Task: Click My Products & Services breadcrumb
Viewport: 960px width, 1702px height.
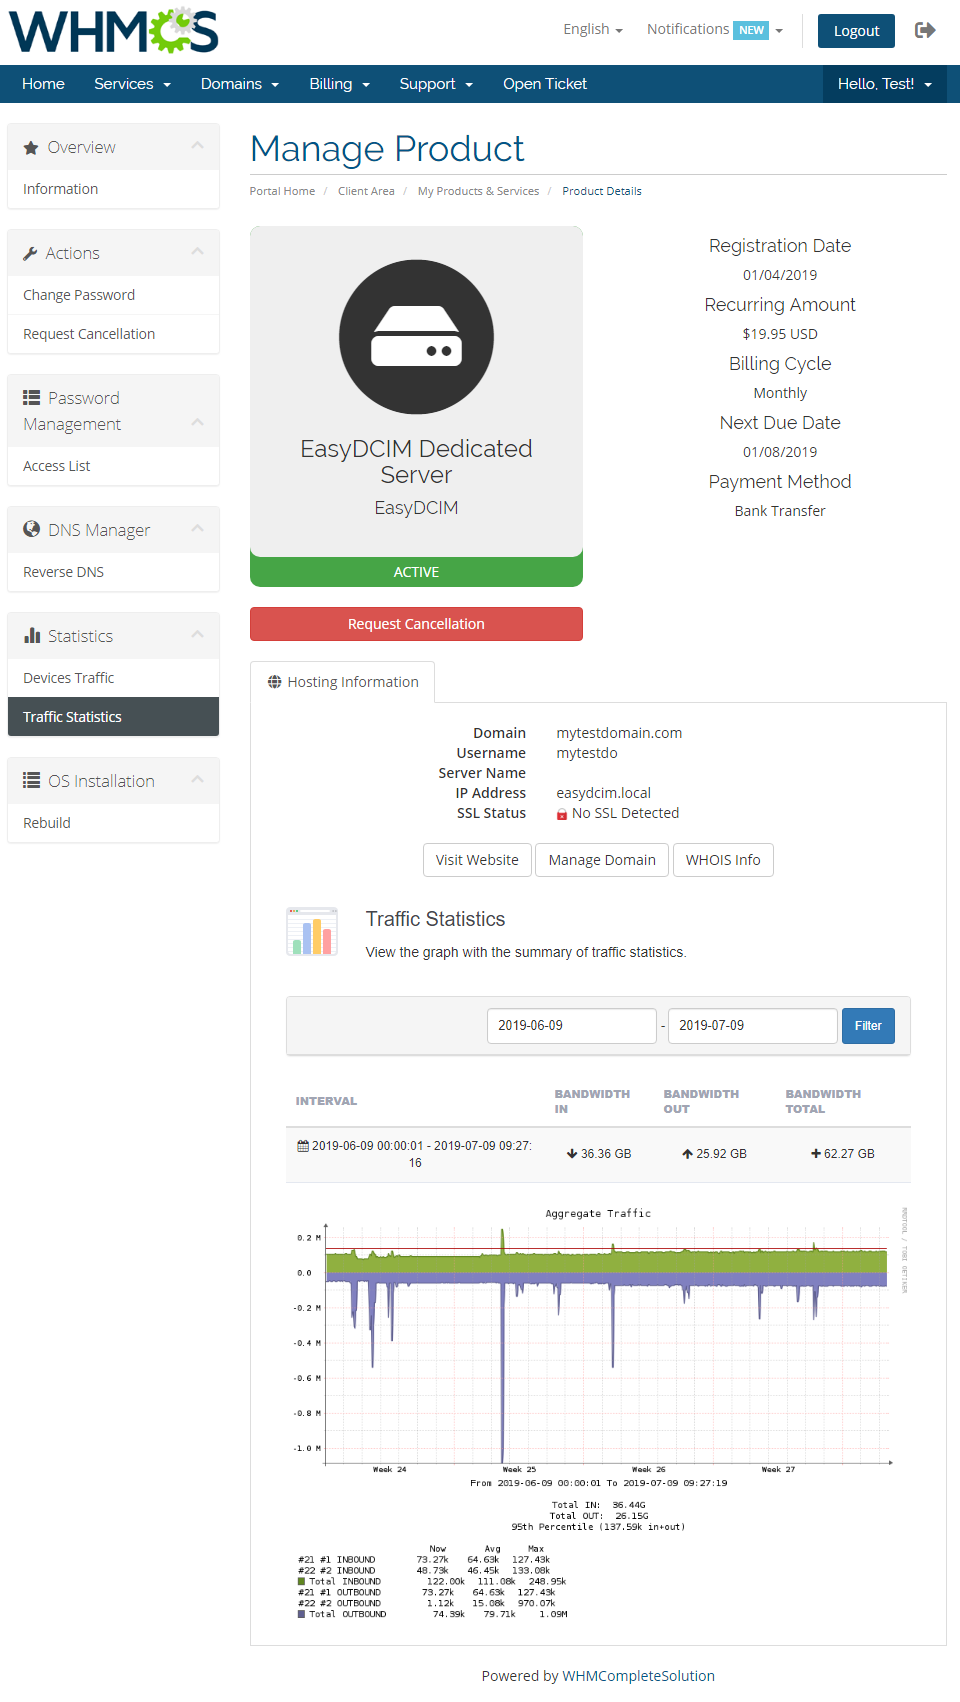Action: coord(478,191)
